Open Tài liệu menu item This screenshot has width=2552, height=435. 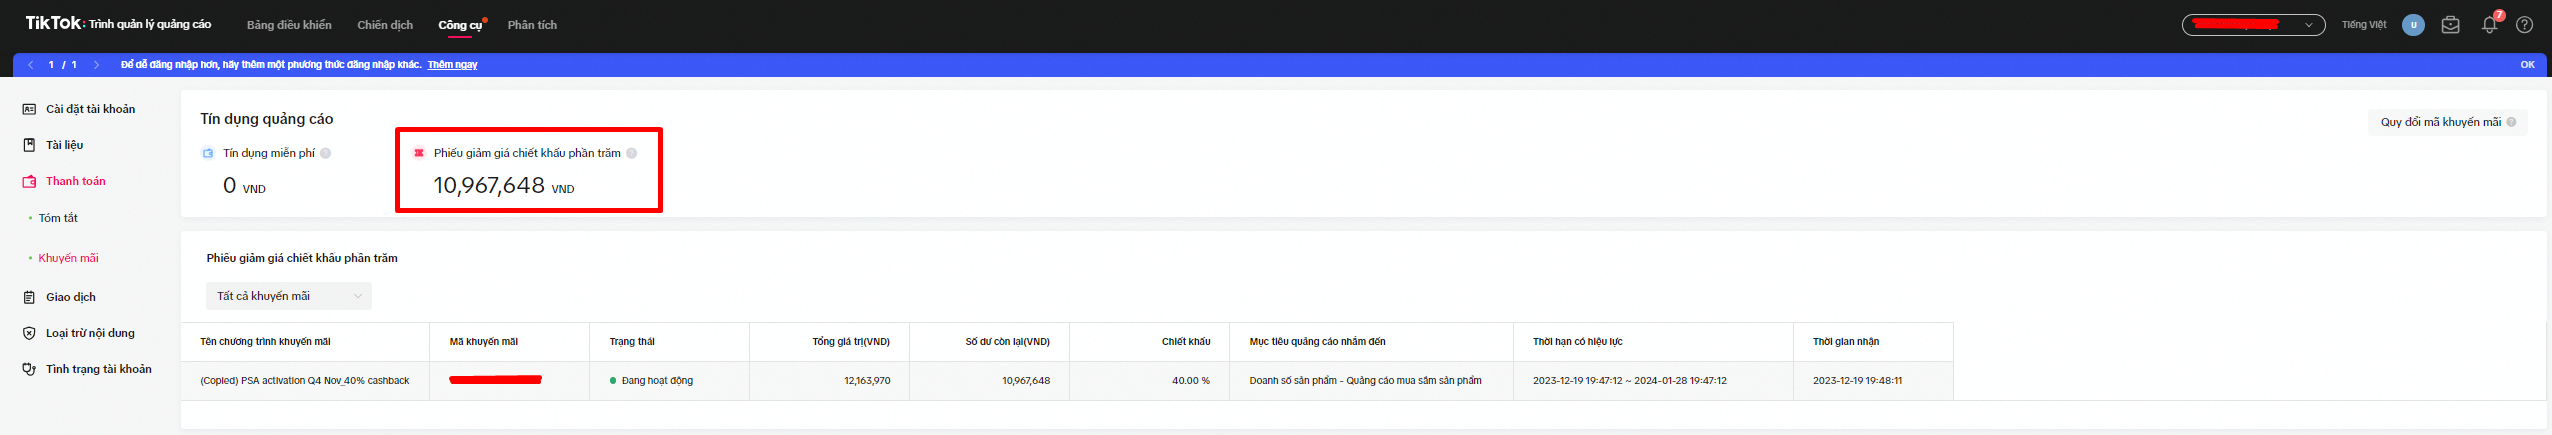pyautogui.click(x=64, y=145)
